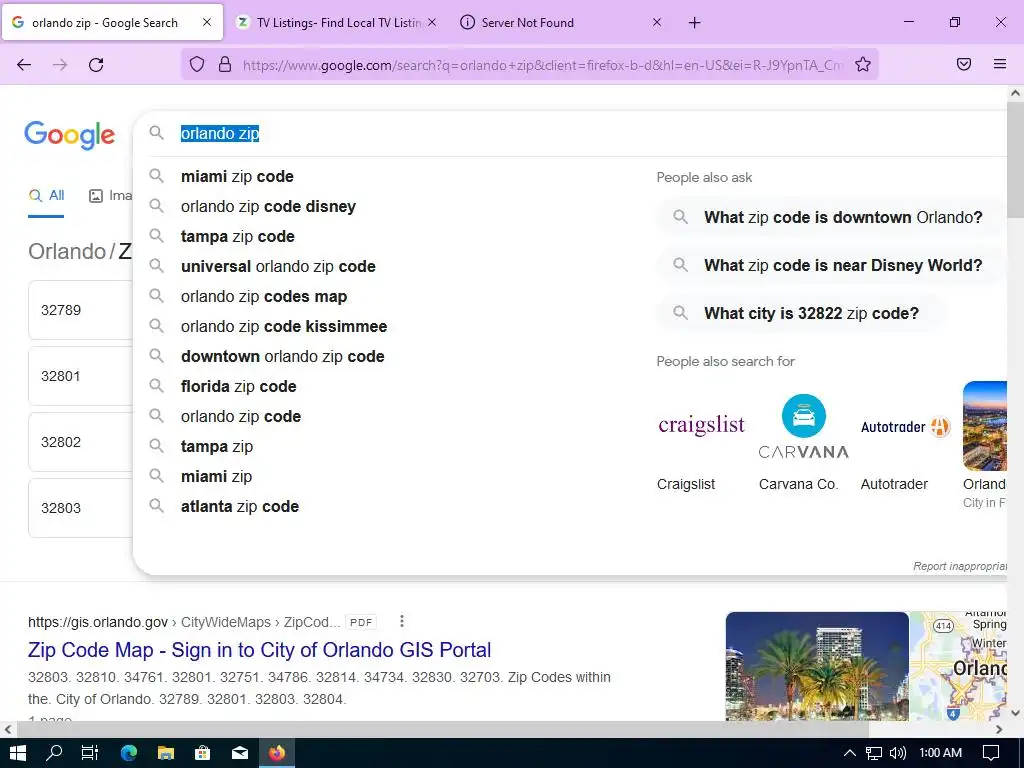Open Task View on the taskbar

click(x=89, y=753)
